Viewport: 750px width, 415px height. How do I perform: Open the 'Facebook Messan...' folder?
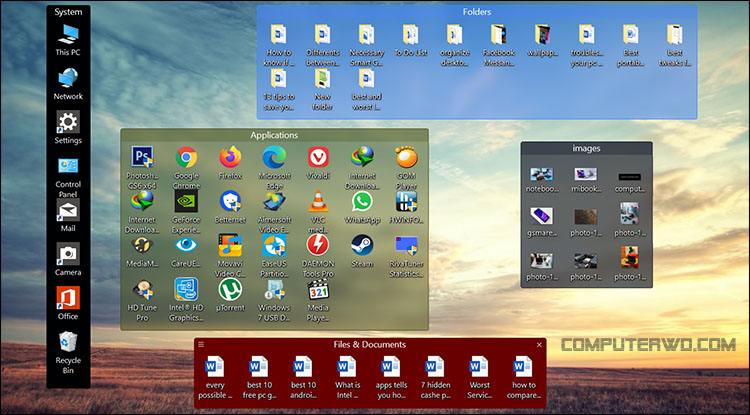pos(499,34)
